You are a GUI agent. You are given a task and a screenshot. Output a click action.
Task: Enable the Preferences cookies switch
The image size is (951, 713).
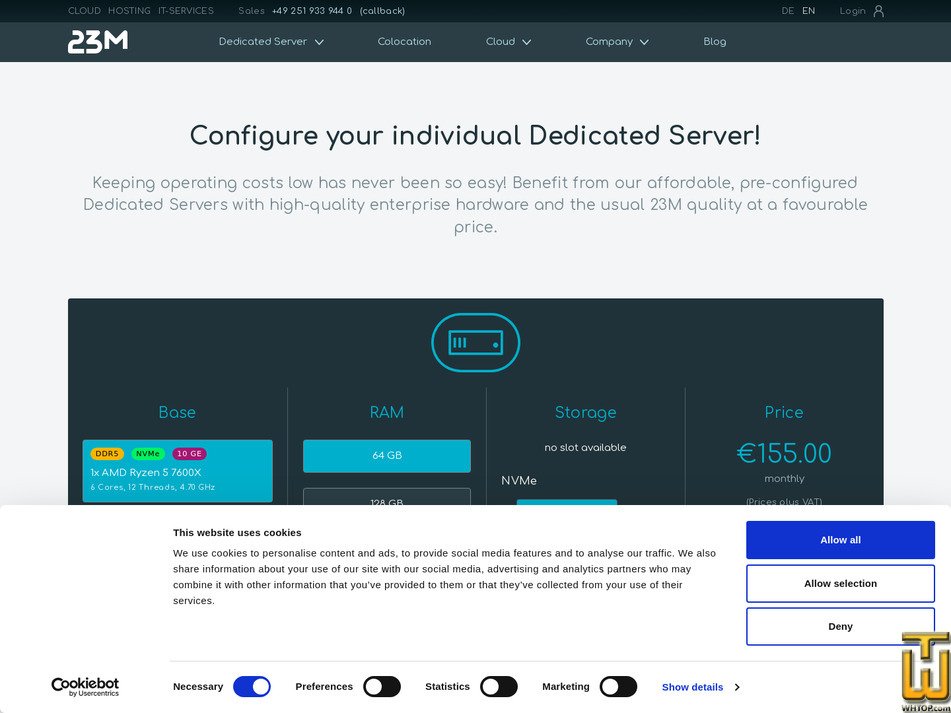click(x=382, y=687)
